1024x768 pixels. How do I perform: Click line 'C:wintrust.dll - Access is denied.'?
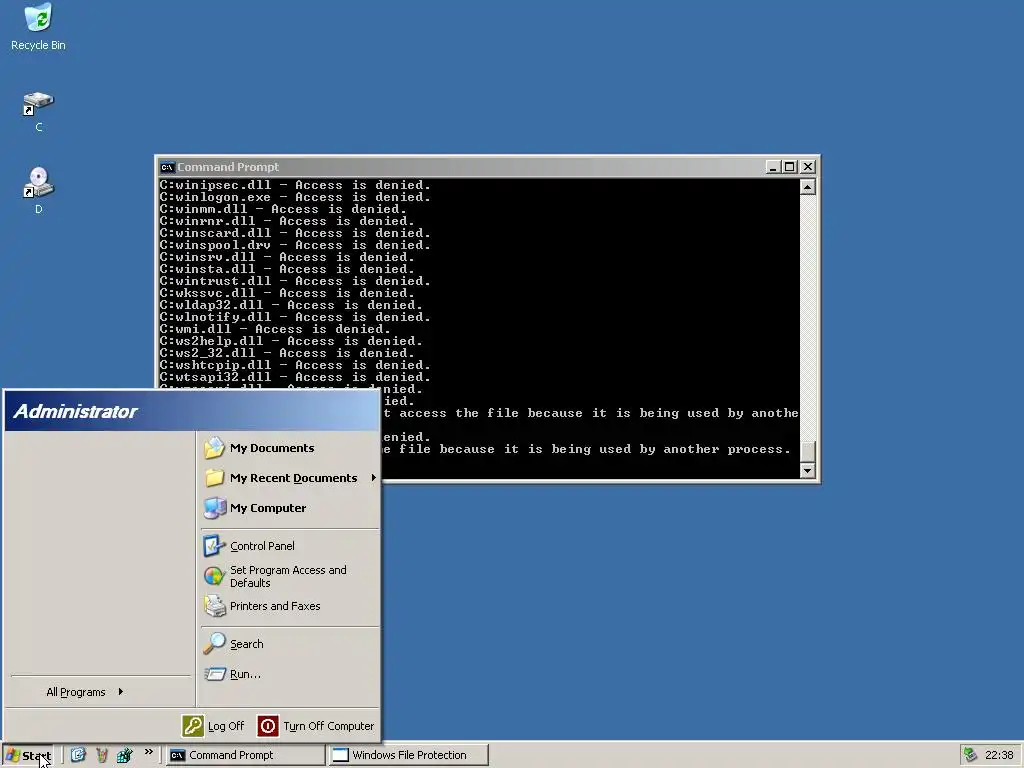pos(295,281)
